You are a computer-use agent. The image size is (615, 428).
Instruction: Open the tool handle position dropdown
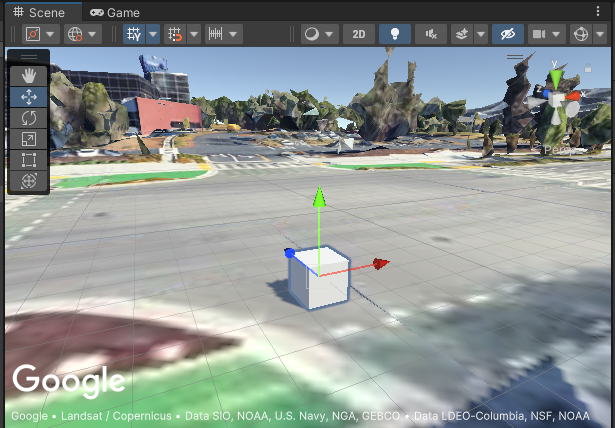click(x=40, y=34)
